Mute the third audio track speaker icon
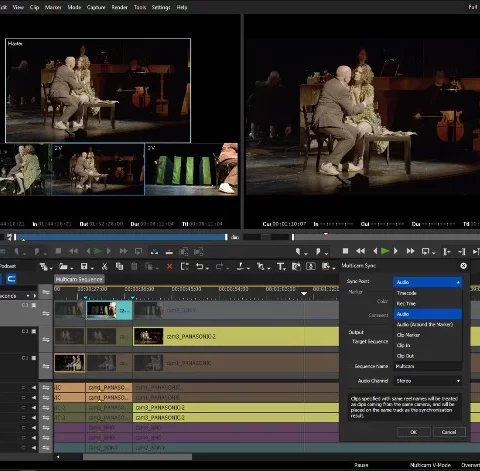Image resolution: width=480 pixels, height=471 pixels. [34, 408]
